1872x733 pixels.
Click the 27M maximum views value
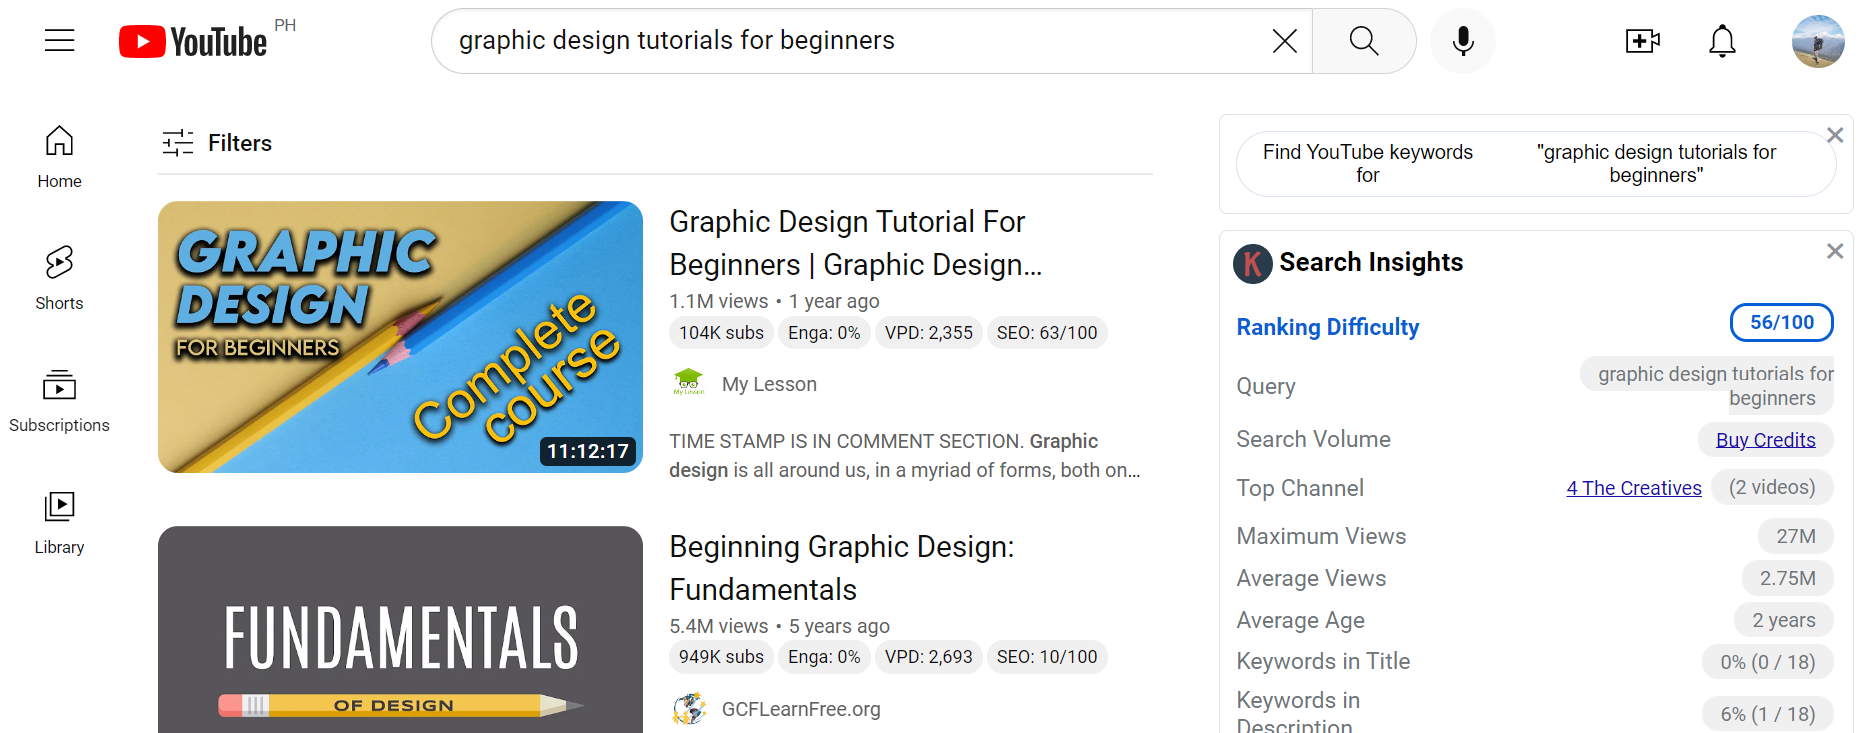tap(1796, 536)
